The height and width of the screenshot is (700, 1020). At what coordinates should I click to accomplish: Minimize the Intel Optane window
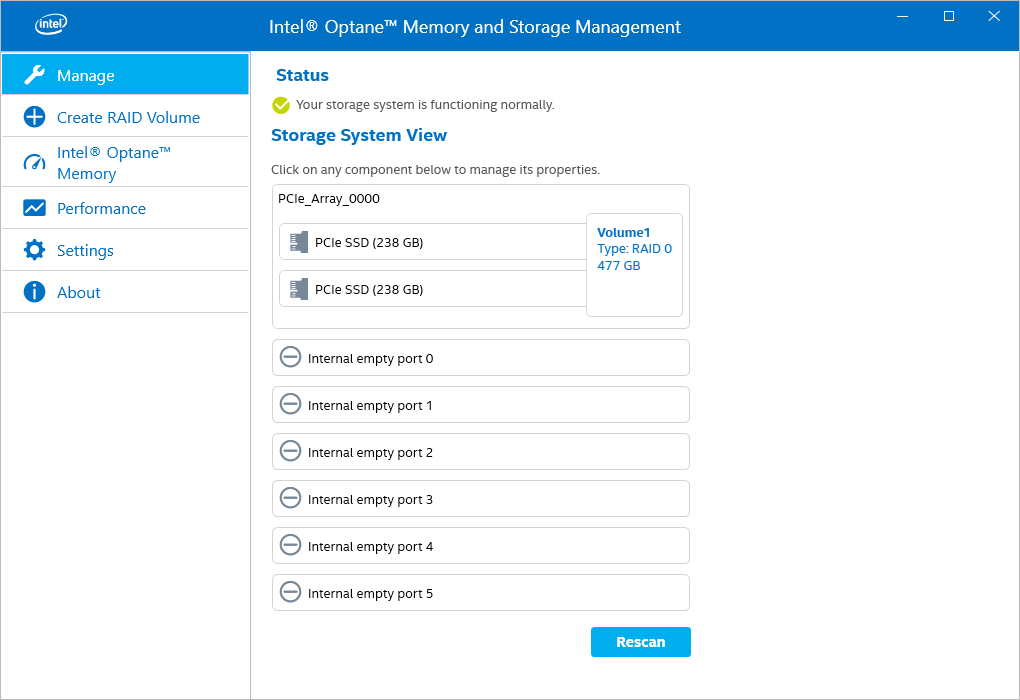coord(902,16)
